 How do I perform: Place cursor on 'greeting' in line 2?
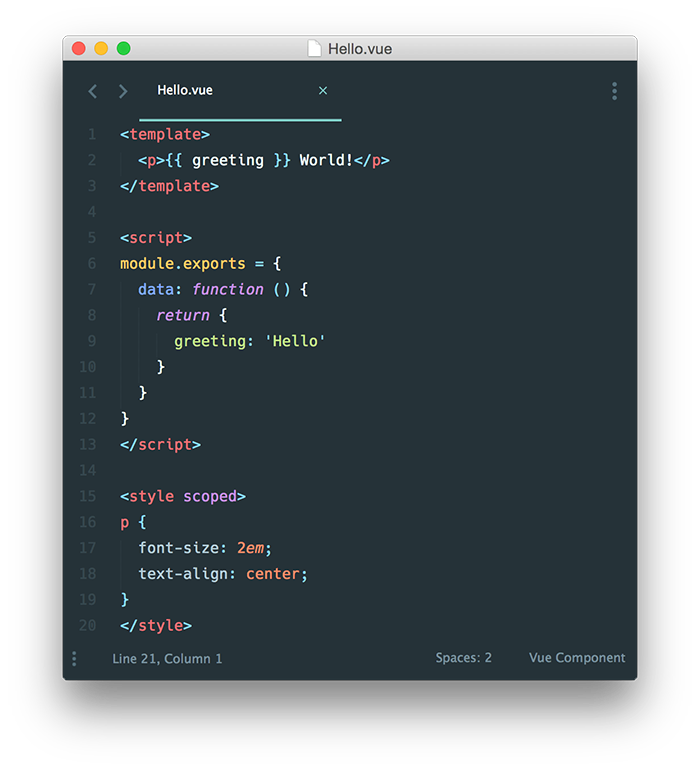point(227,160)
